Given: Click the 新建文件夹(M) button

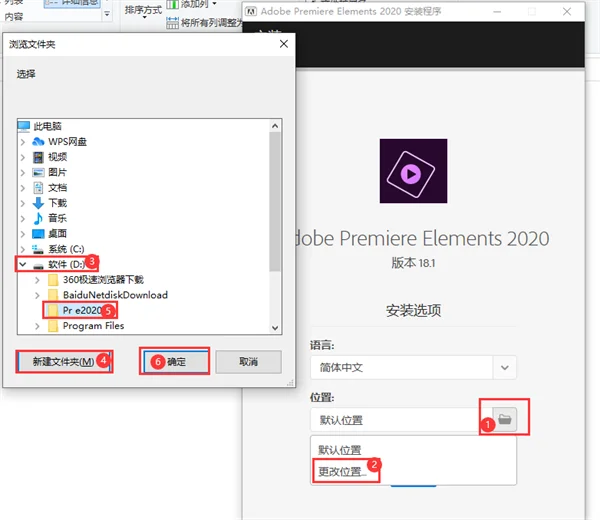Looking at the screenshot, I should coord(64,362).
